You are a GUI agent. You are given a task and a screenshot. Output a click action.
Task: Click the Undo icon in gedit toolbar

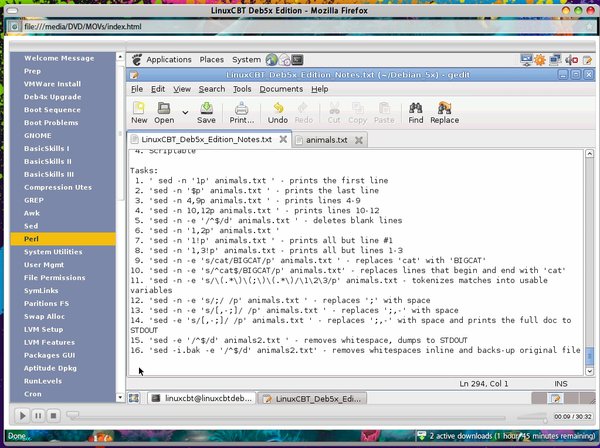coord(278,108)
